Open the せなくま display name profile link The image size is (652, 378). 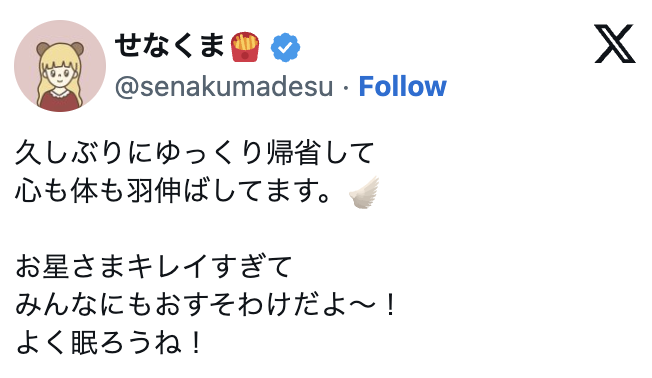pyautogui.click(x=170, y=46)
